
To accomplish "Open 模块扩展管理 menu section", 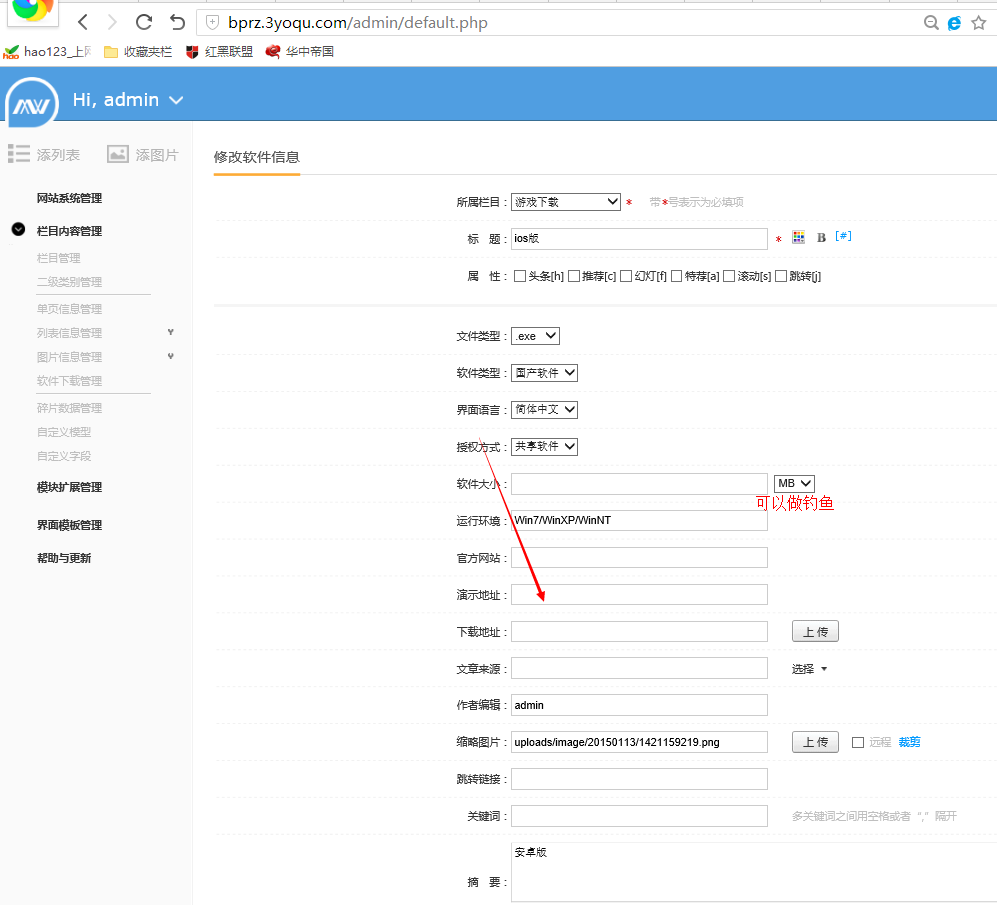I will click(x=69, y=487).
